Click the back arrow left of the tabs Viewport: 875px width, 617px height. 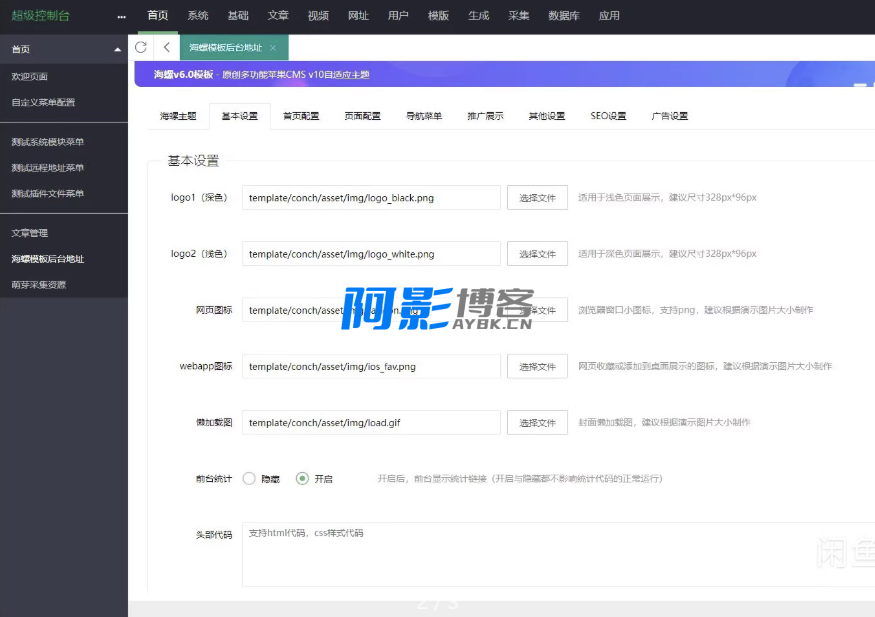(x=166, y=47)
